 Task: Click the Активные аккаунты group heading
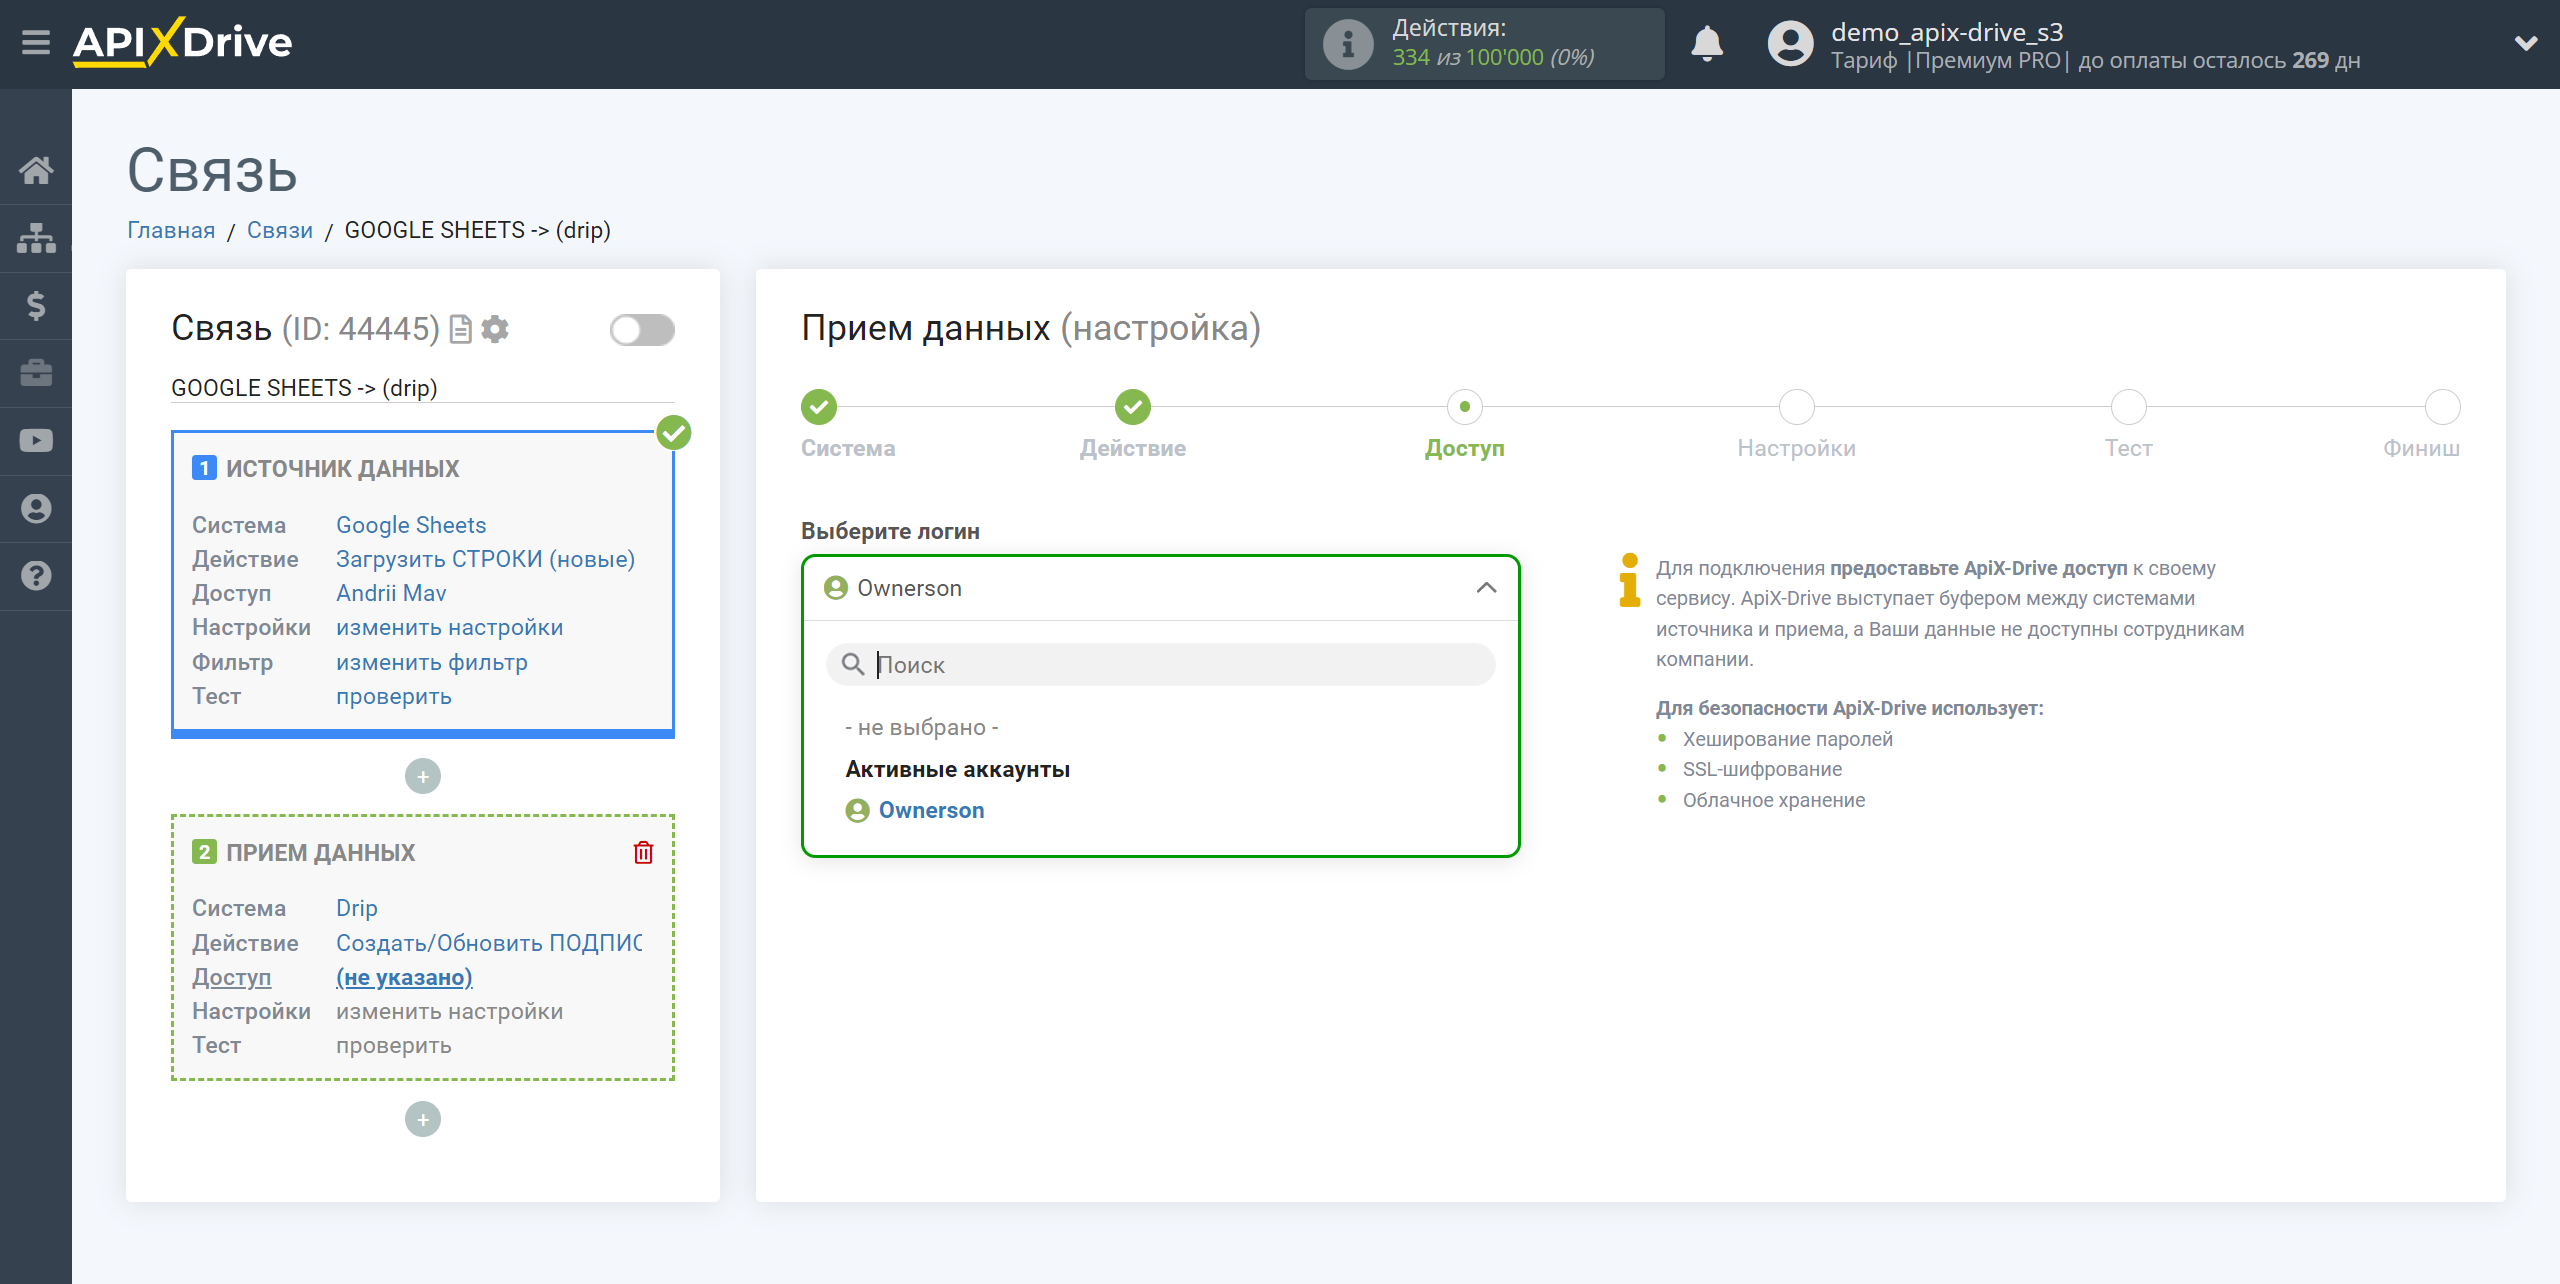click(958, 769)
